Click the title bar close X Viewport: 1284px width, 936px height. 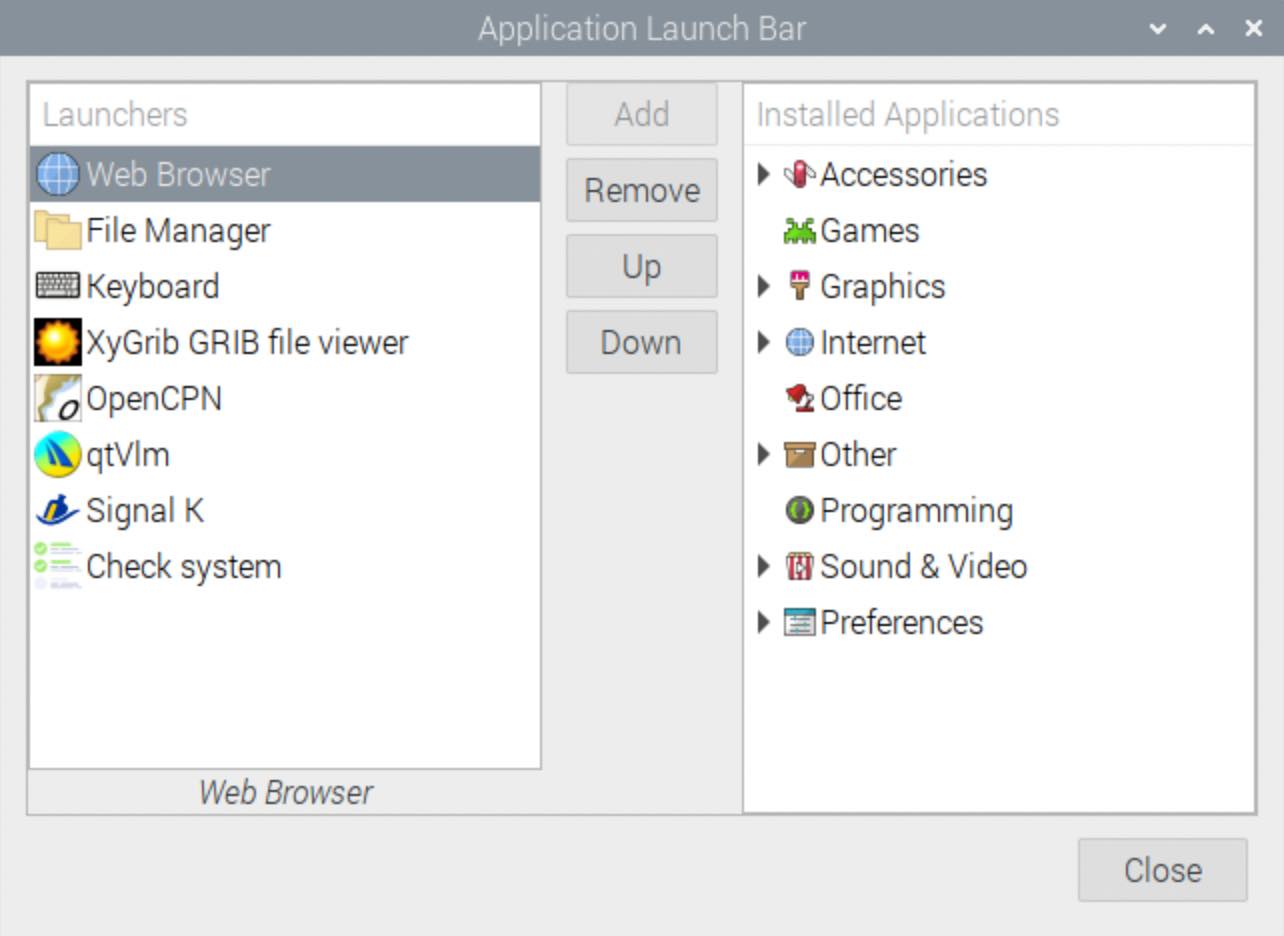click(1253, 29)
